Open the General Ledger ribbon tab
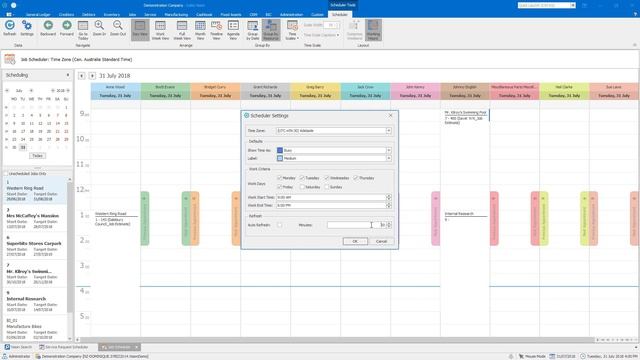640x360 pixels. (38, 15)
